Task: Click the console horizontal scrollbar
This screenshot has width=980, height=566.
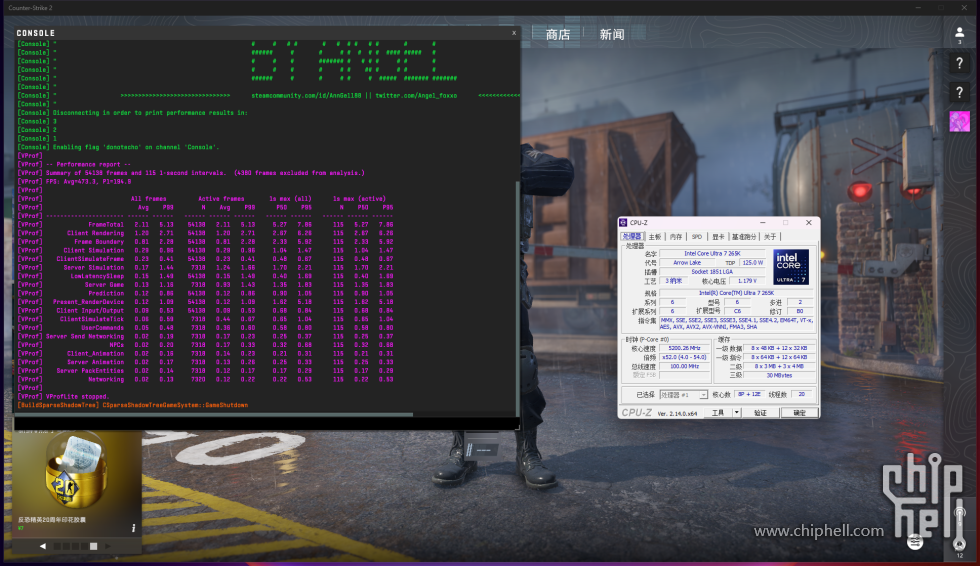Action: coord(214,414)
